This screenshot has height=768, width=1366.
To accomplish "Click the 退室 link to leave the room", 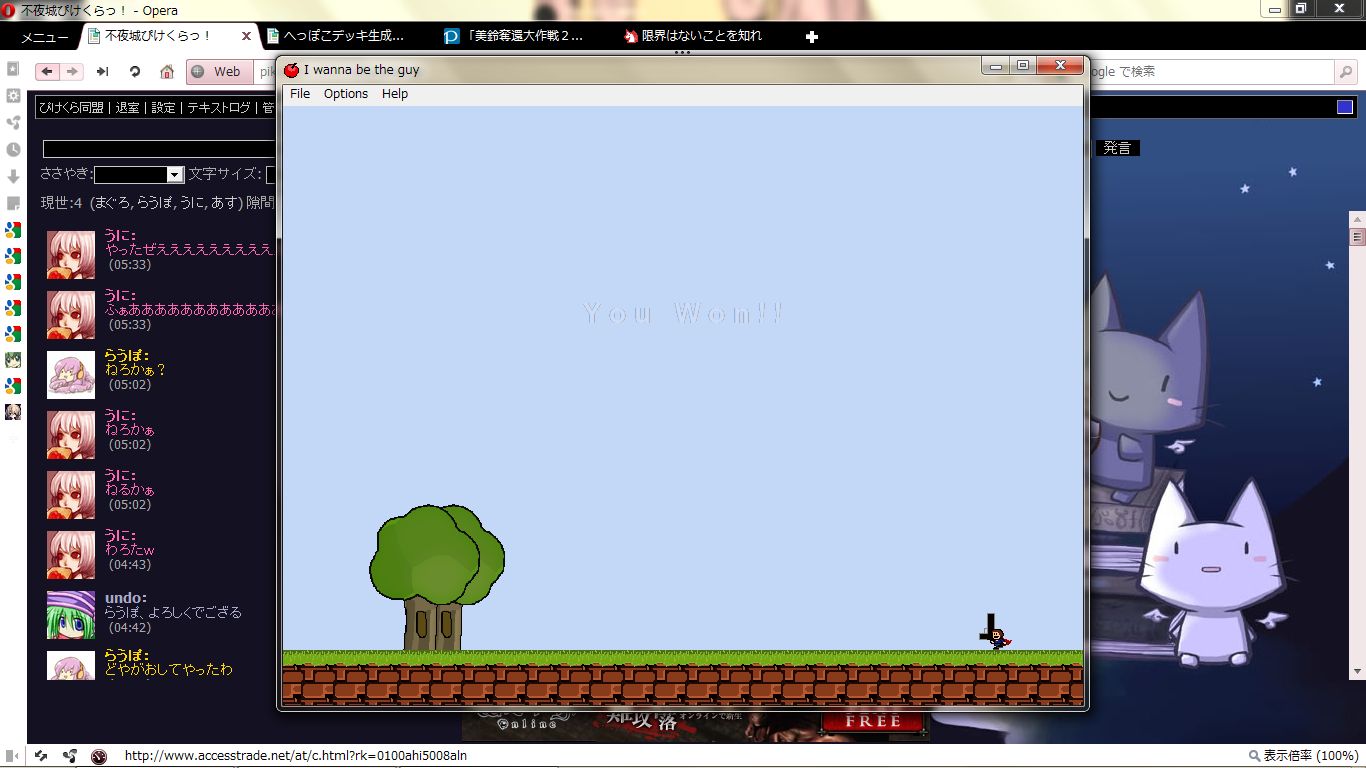I will [128, 108].
